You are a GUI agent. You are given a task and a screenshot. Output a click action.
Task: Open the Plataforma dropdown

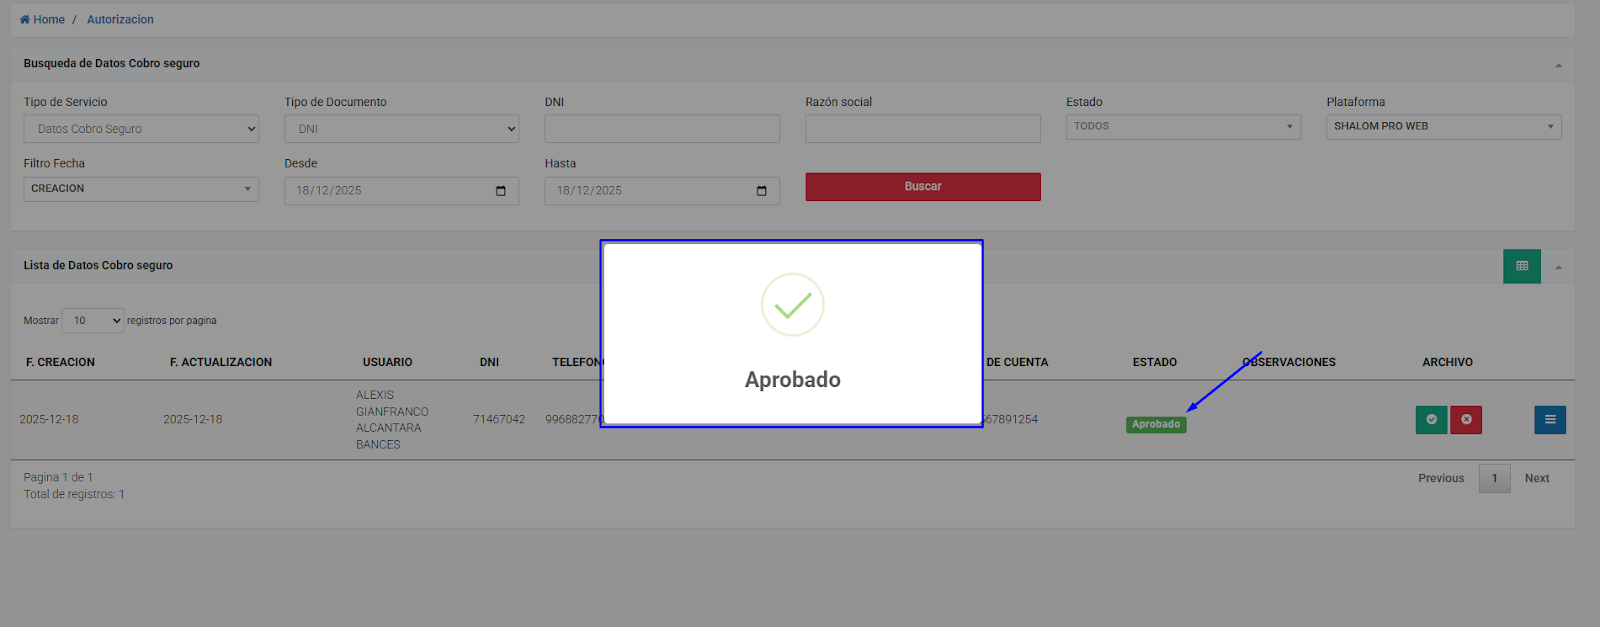pyautogui.click(x=1443, y=127)
